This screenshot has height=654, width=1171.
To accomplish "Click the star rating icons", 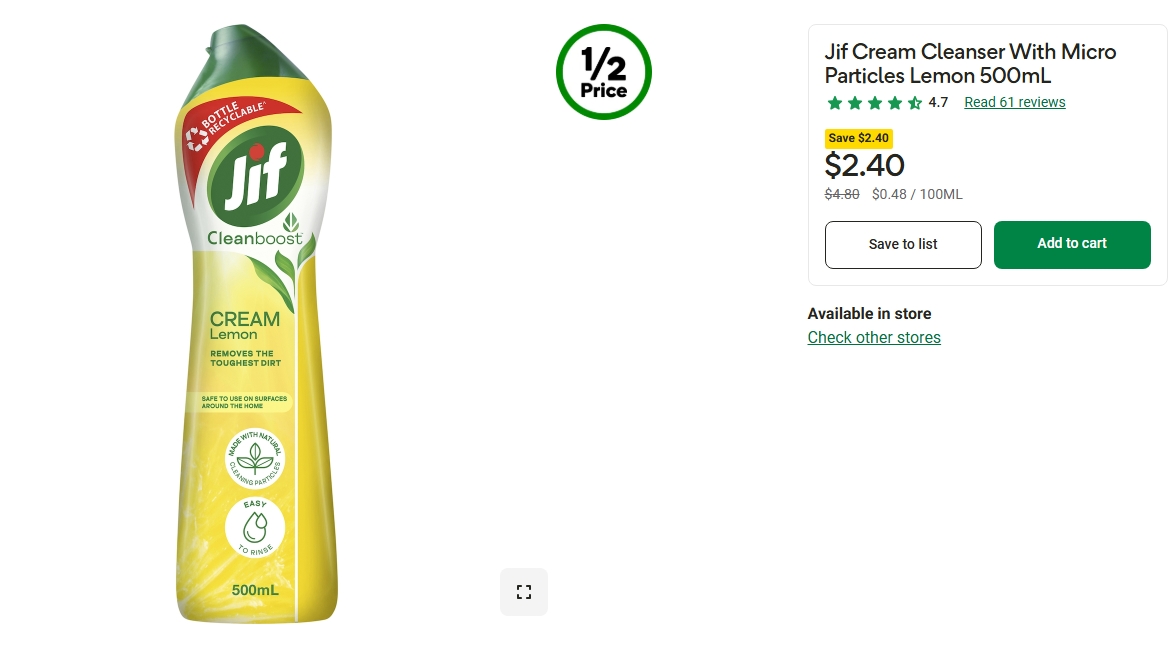I will (874, 103).
